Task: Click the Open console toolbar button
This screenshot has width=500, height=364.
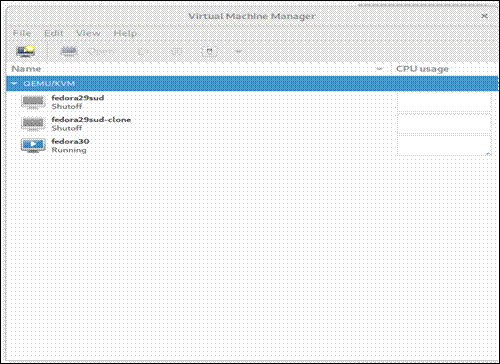Action: 87,51
